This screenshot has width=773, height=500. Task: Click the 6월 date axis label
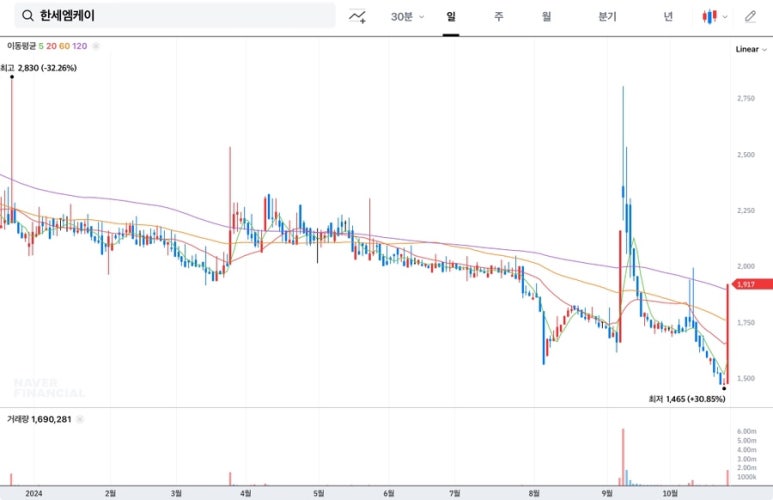pyautogui.click(x=388, y=493)
